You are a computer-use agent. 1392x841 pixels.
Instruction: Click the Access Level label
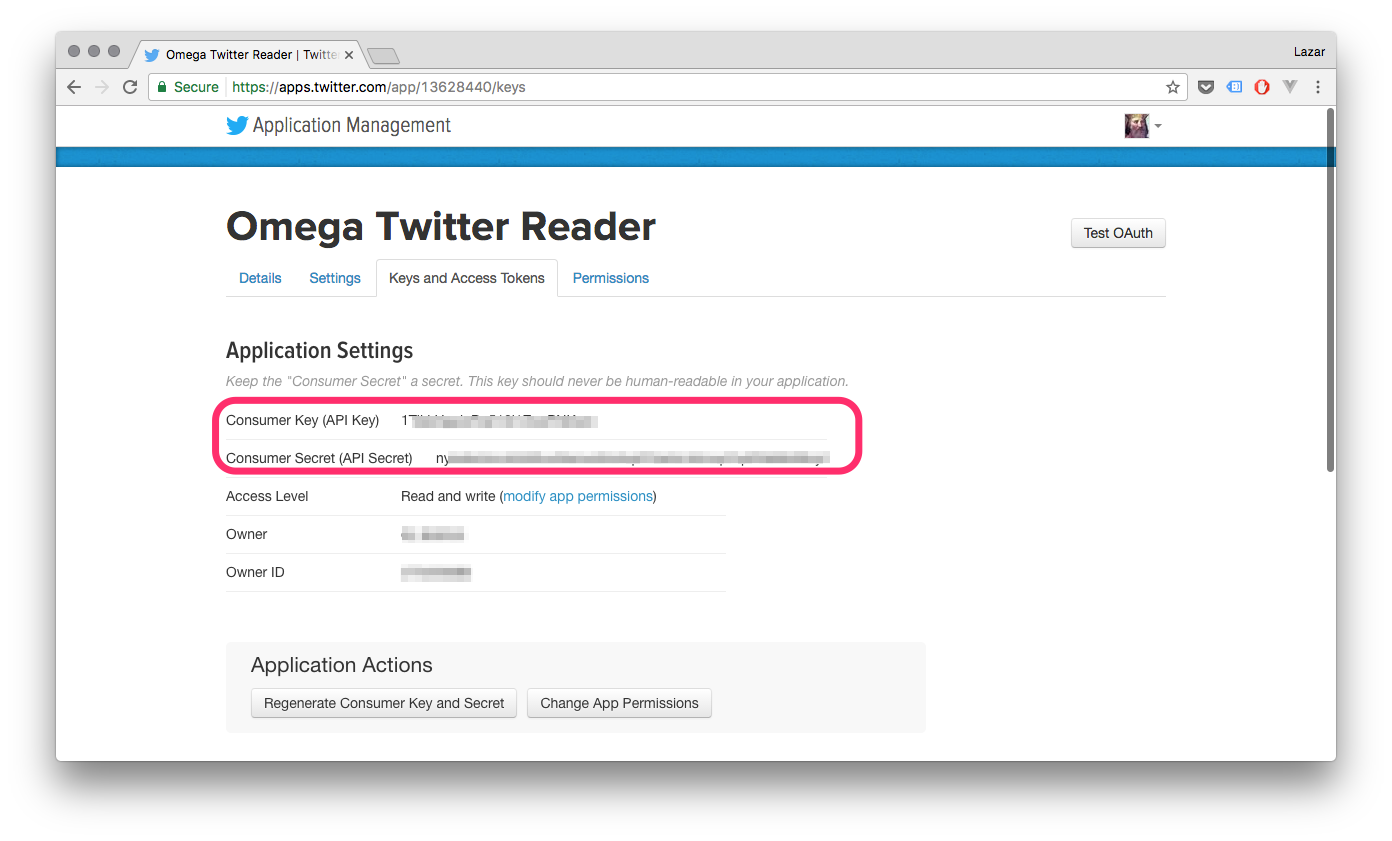(x=267, y=496)
